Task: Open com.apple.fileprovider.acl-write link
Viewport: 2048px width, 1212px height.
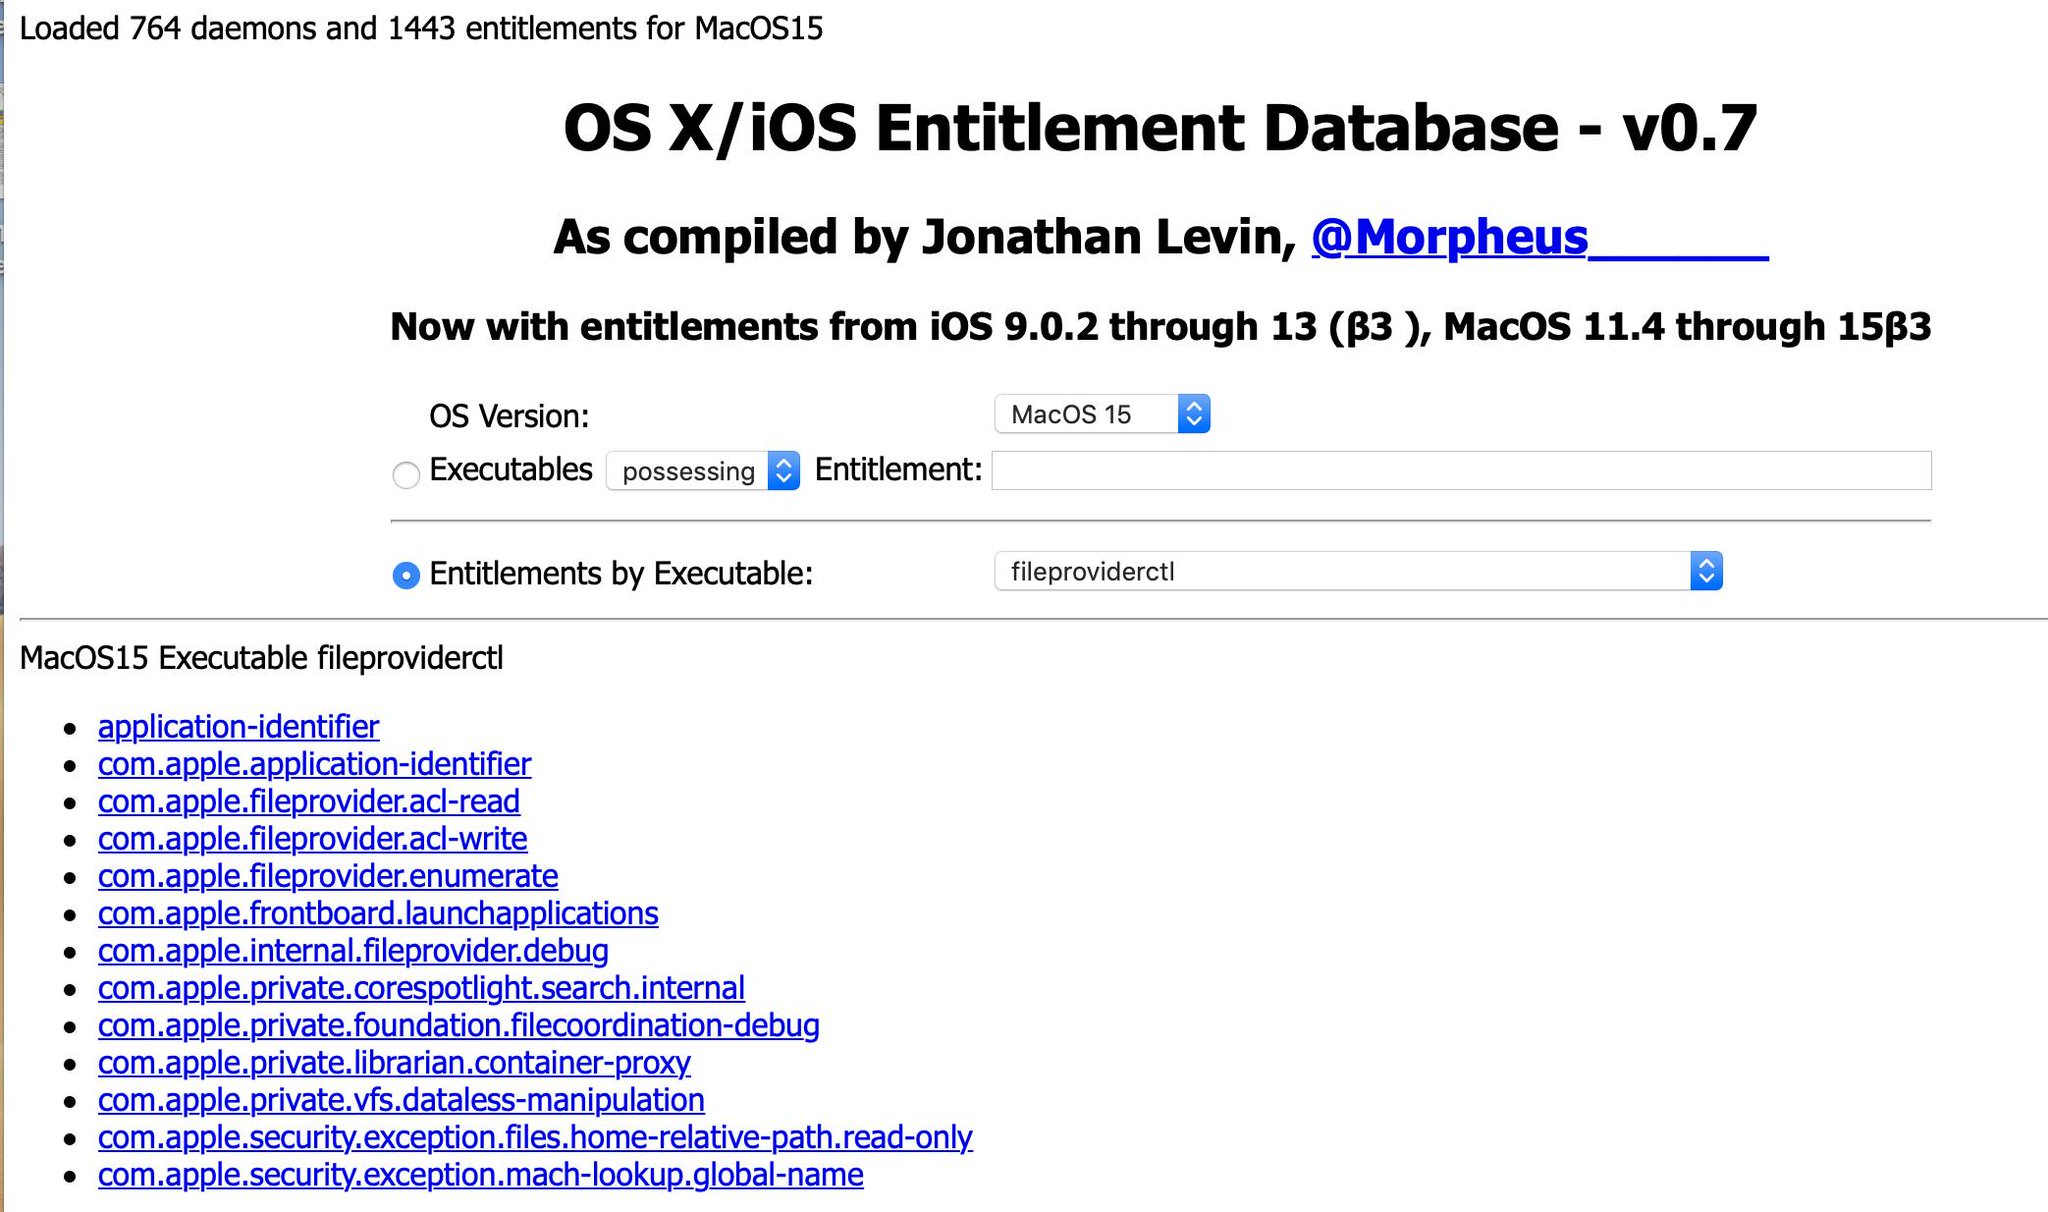Action: pos(312,838)
